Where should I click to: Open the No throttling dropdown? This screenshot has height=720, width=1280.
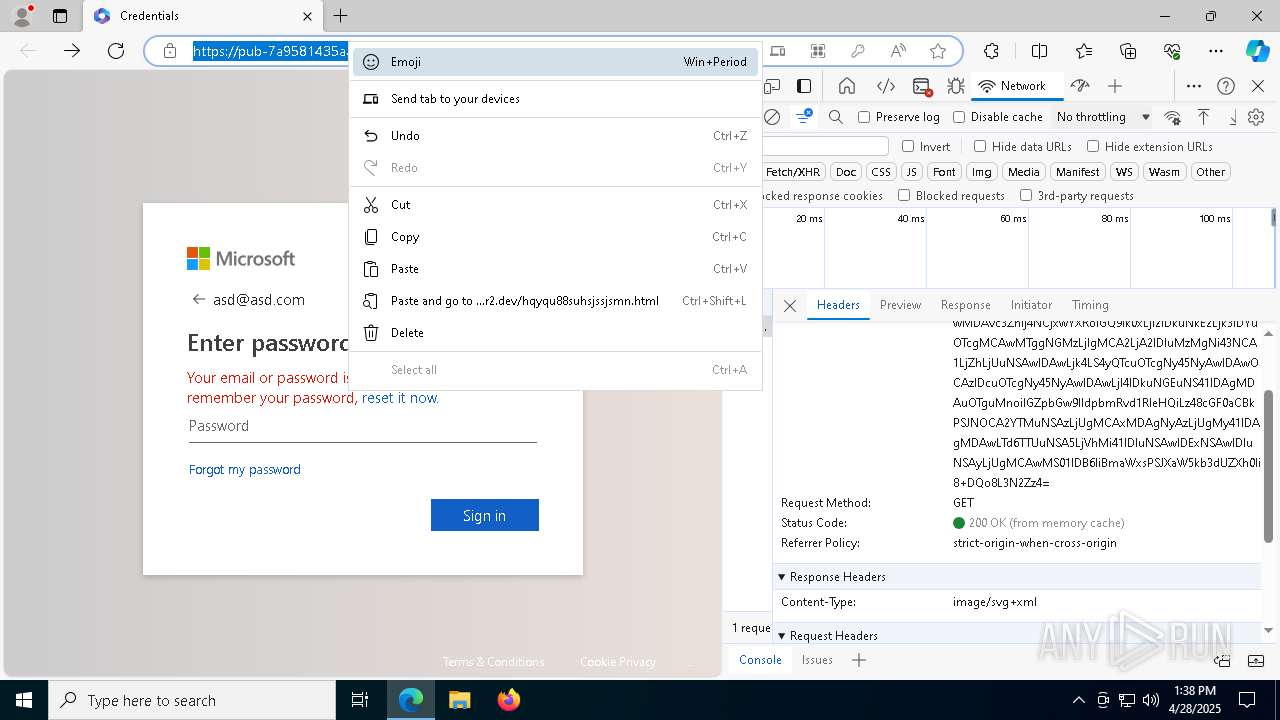(1103, 117)
